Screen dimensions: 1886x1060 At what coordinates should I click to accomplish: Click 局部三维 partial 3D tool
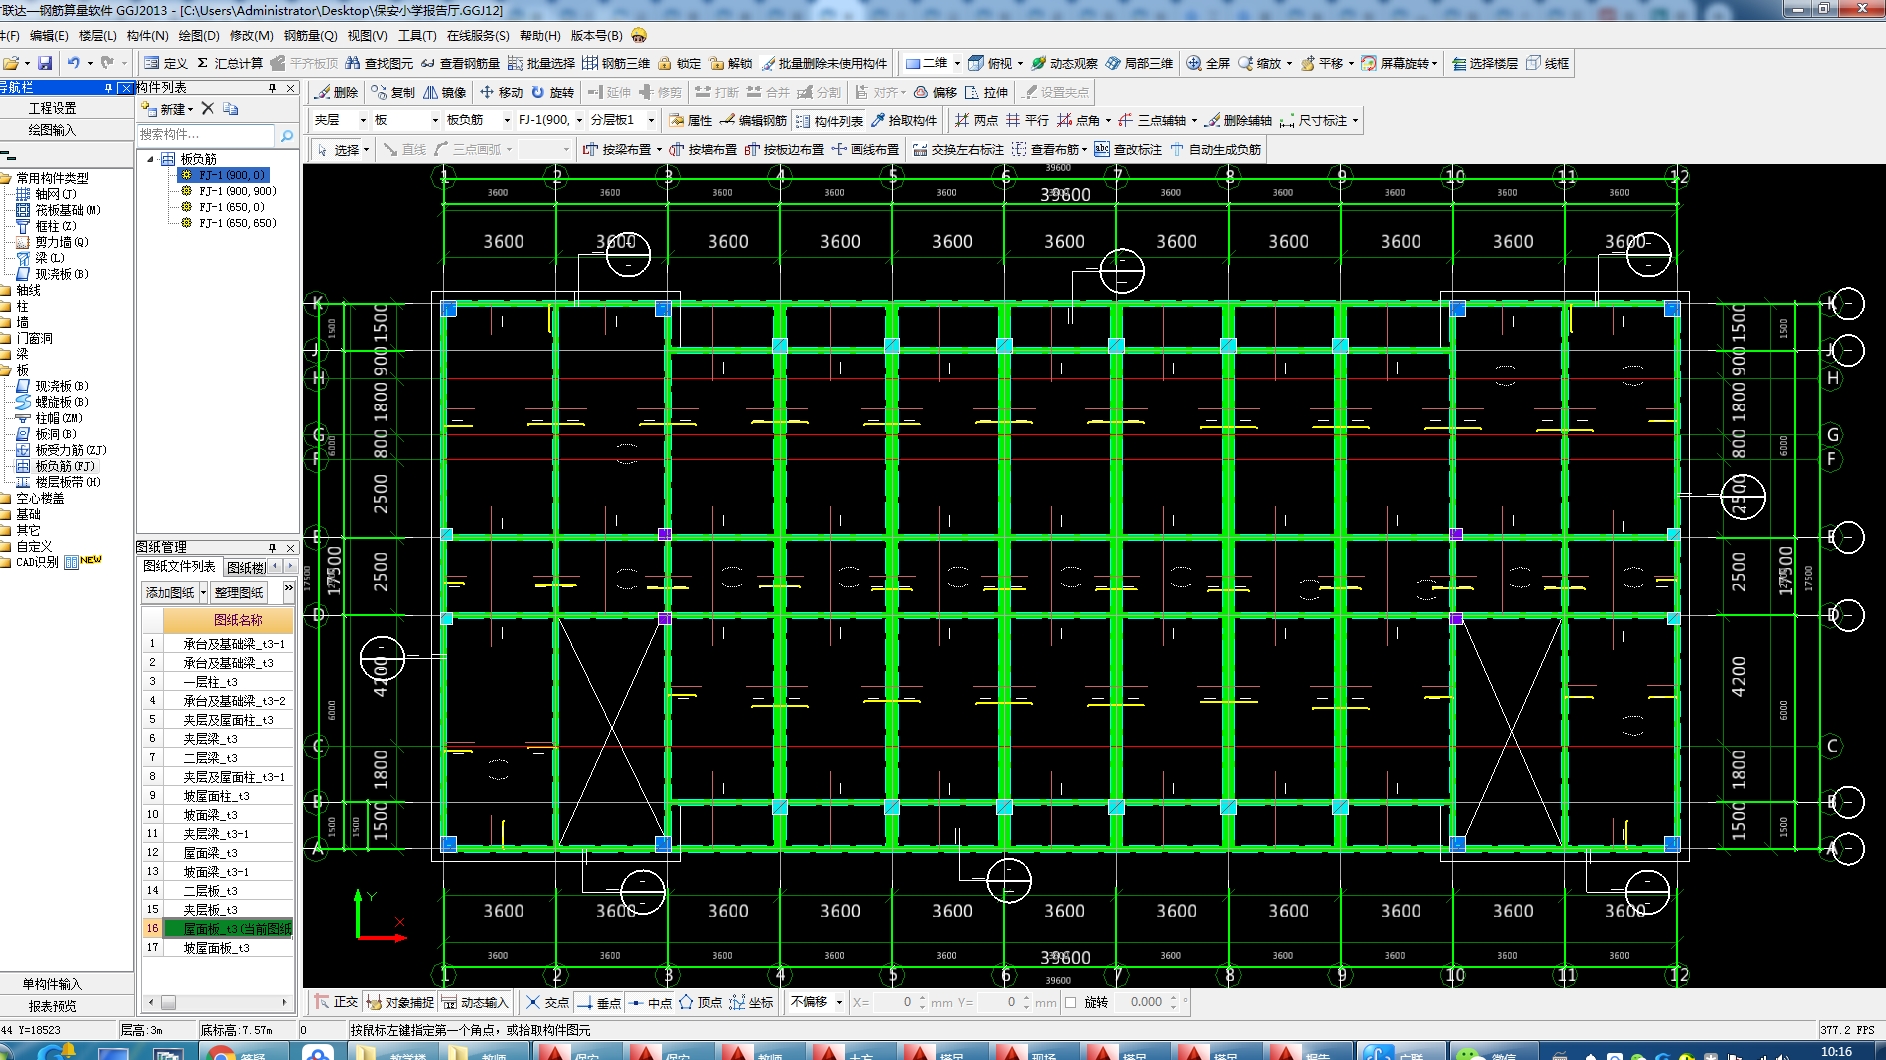pyautogui.click(x=1139, y=63)
